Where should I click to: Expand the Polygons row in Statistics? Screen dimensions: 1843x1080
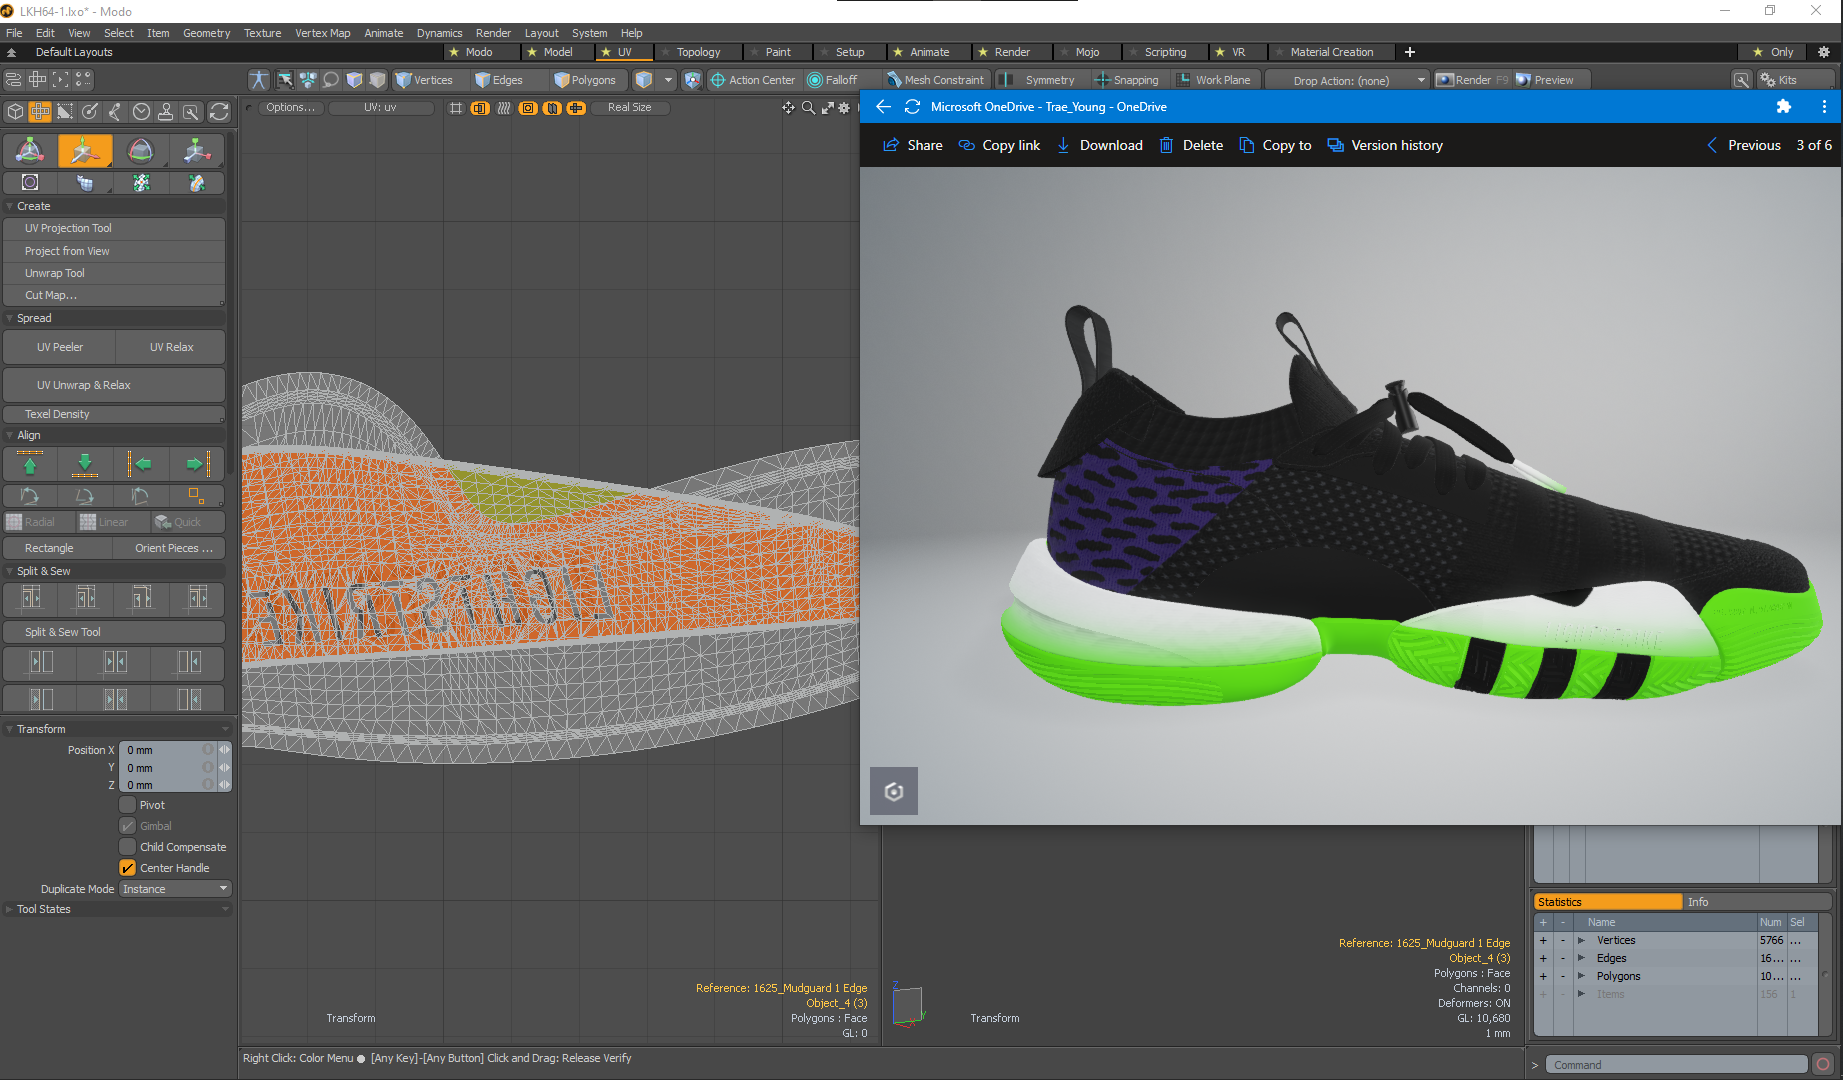click(1581, 976)
